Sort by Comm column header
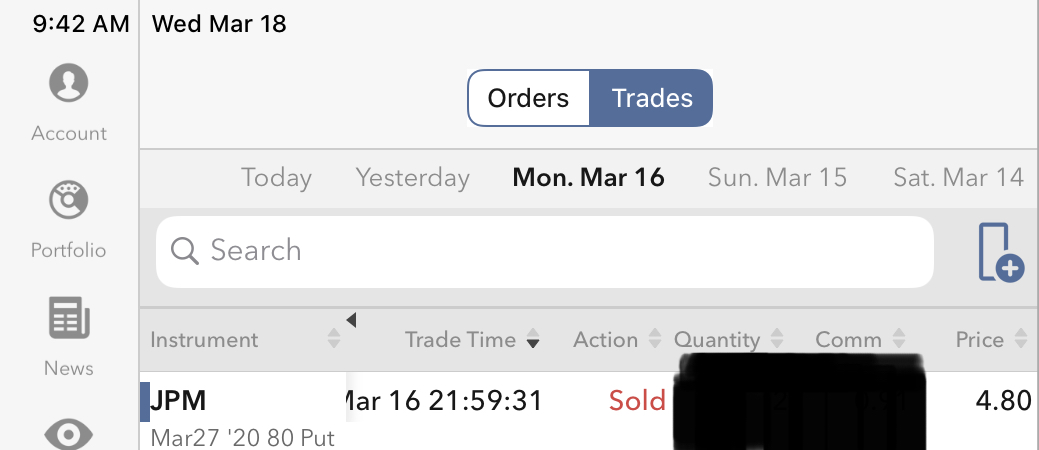 pos(848,340)
